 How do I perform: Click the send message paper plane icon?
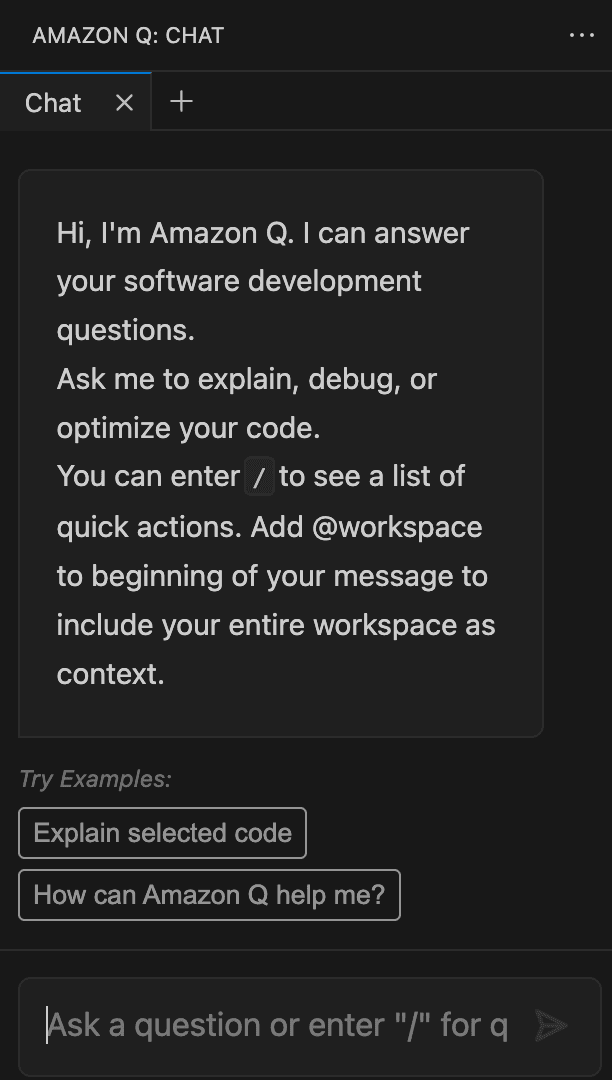[x=549, y=1025]
